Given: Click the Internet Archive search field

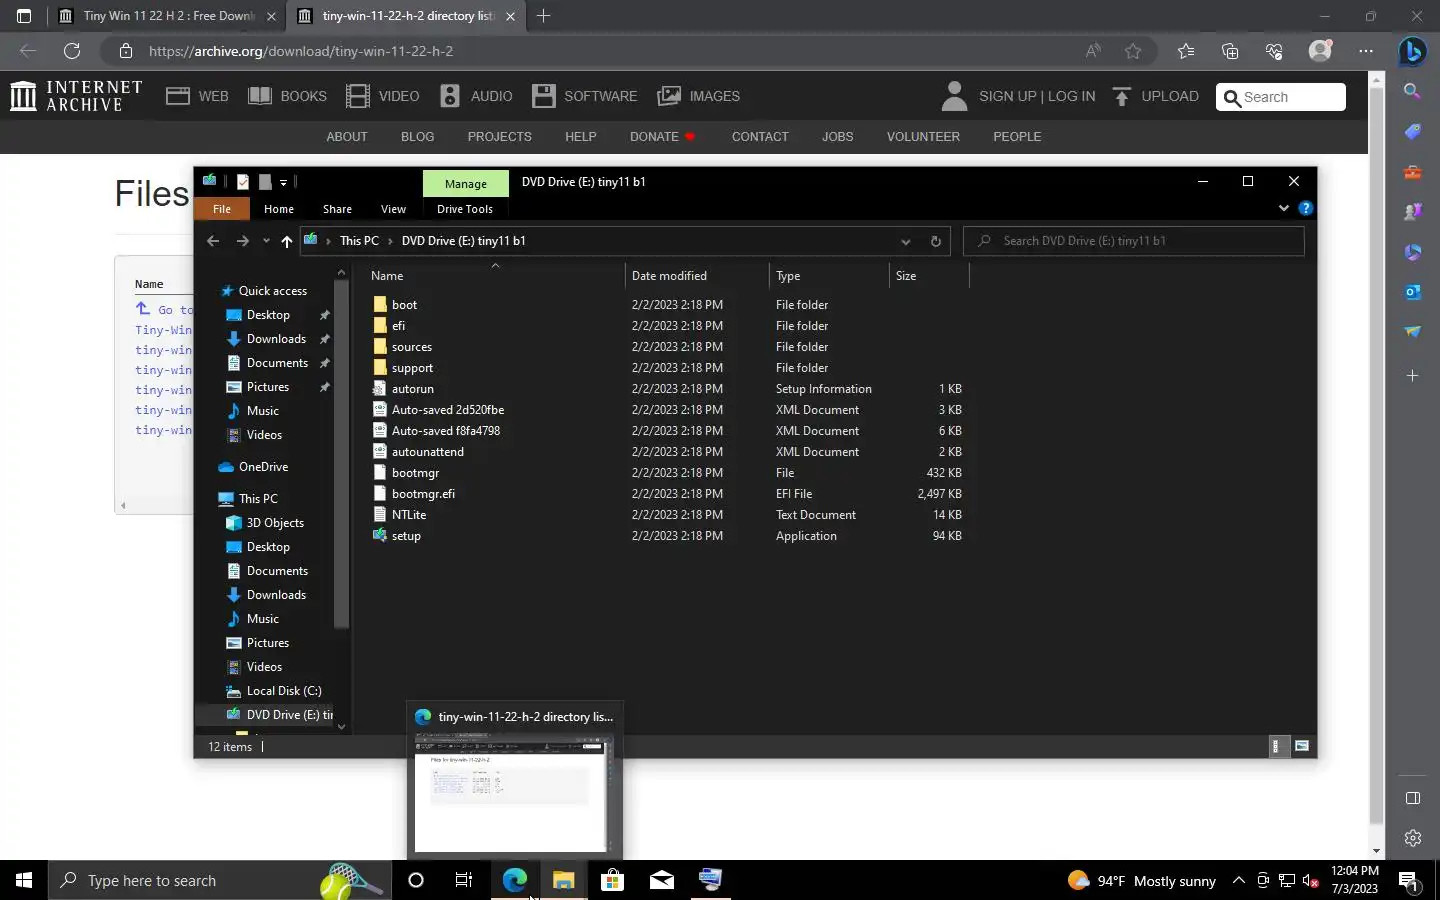Looking at the screenshot, I should [1280, 97].
